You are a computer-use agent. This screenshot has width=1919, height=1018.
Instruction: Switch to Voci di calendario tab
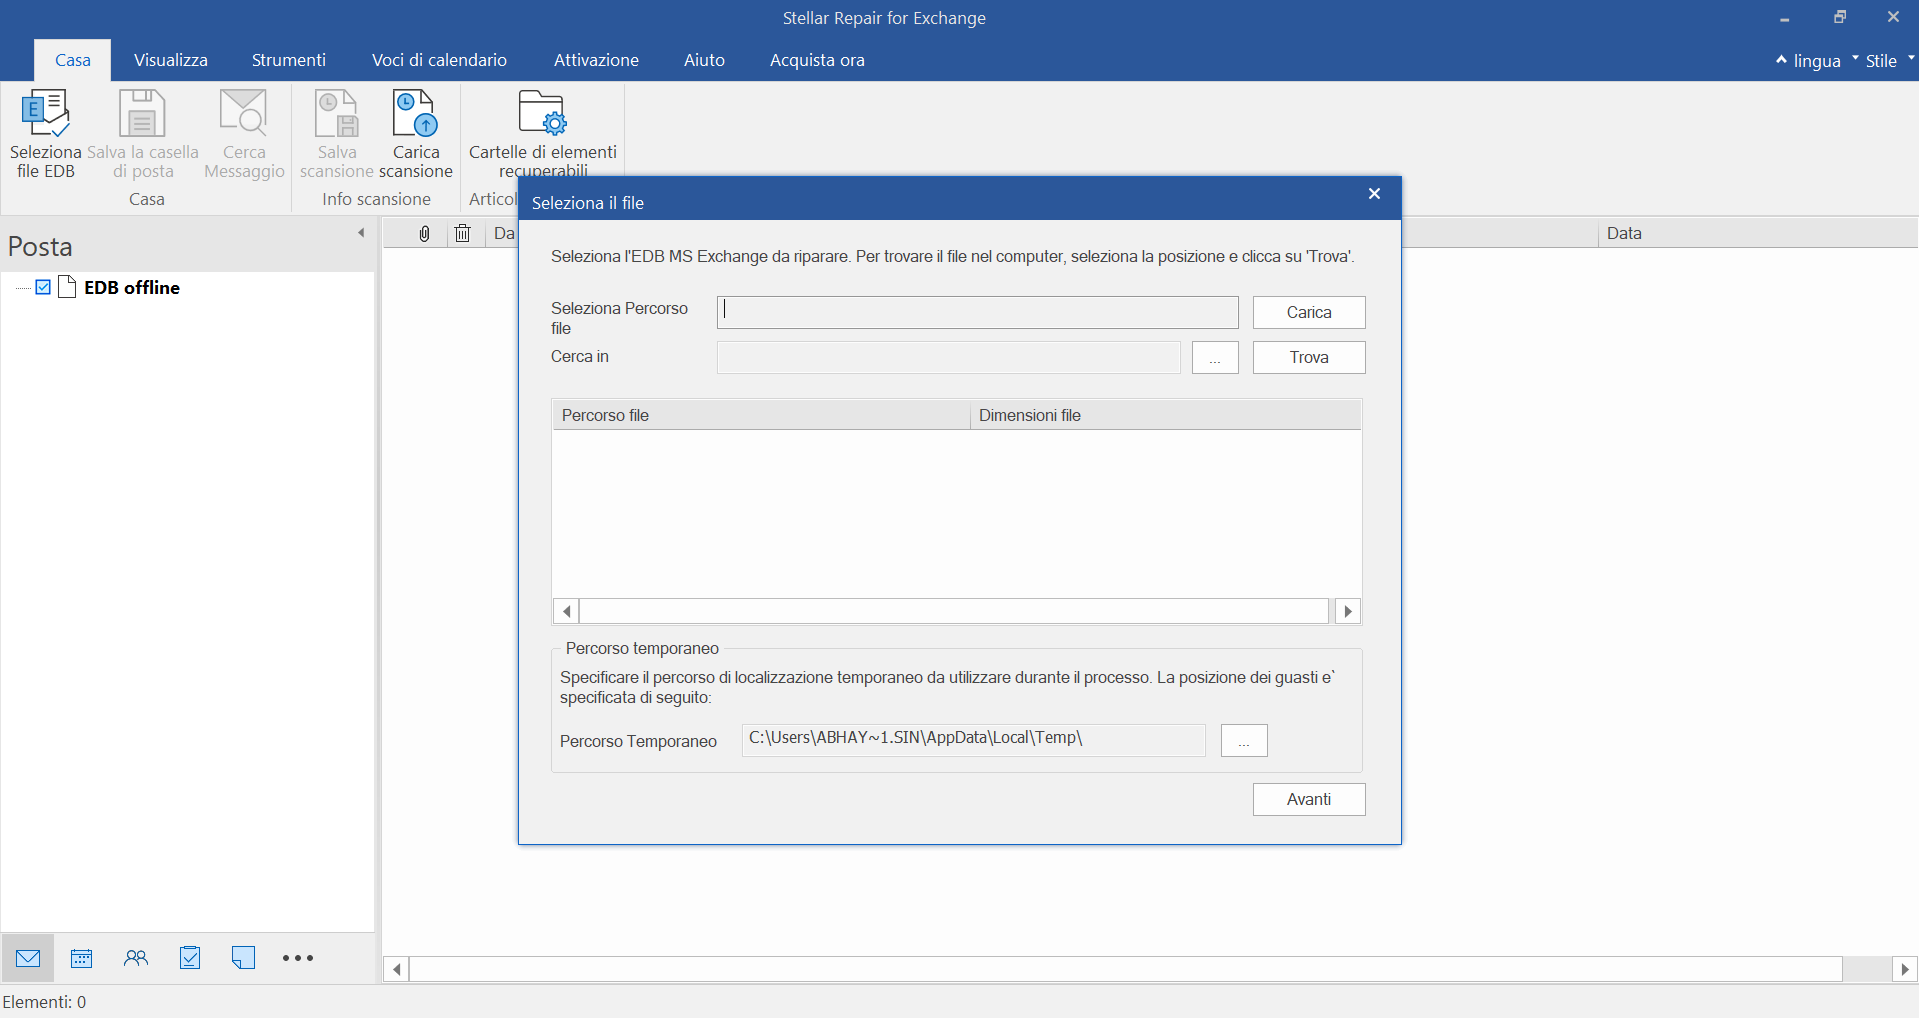439,60
